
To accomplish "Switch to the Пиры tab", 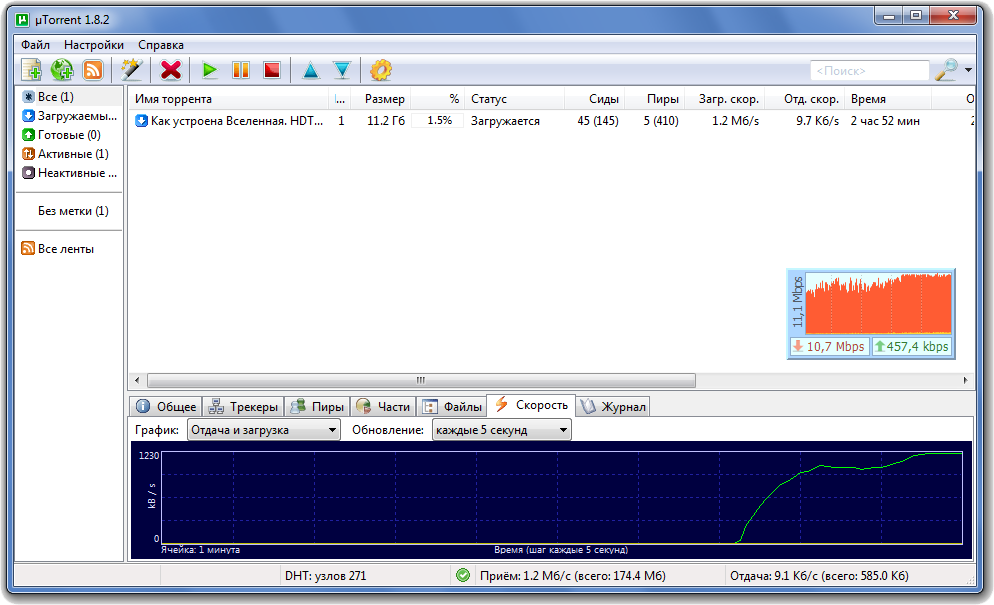I will tap(317, 407).
